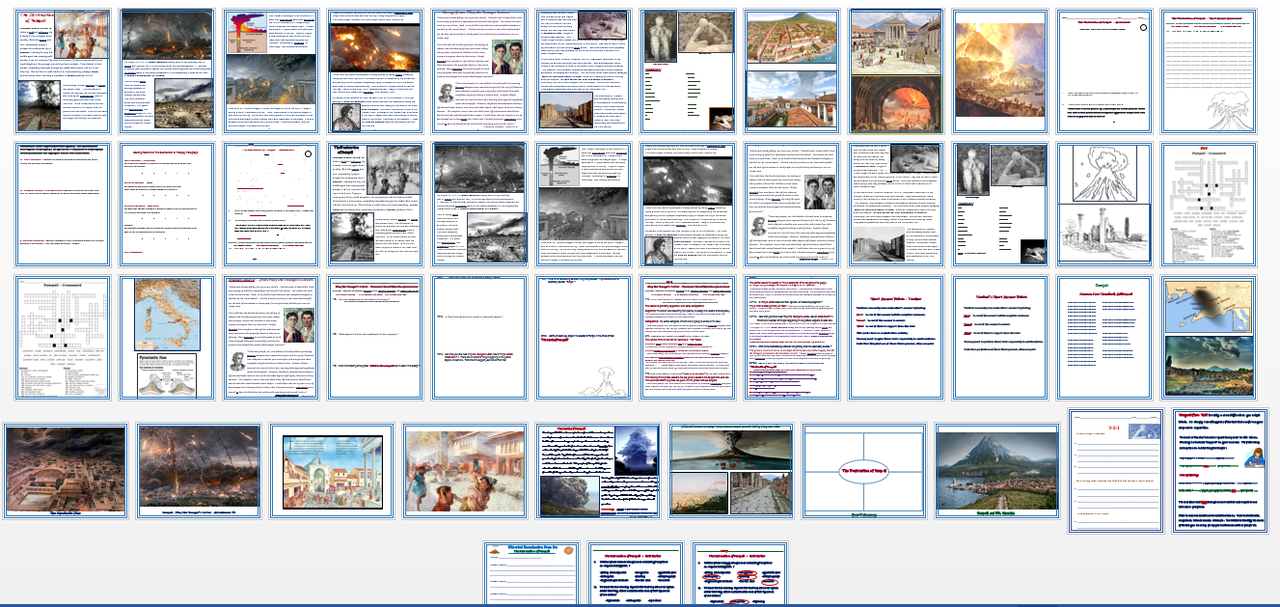1280x607 pixels.
Task: View the plaster cast victim photo page
Action: click(690, 68)
